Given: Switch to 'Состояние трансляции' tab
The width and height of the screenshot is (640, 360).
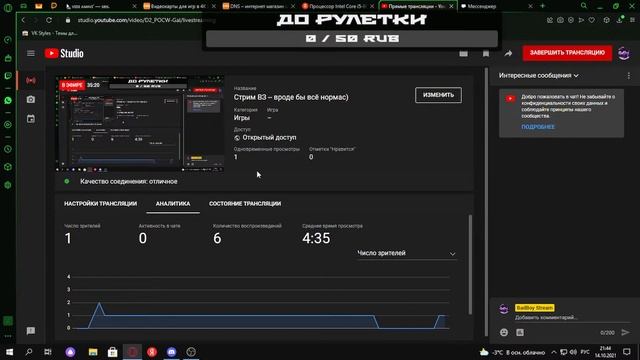Looking at the screenshot, I should click(x=245, y=204).
